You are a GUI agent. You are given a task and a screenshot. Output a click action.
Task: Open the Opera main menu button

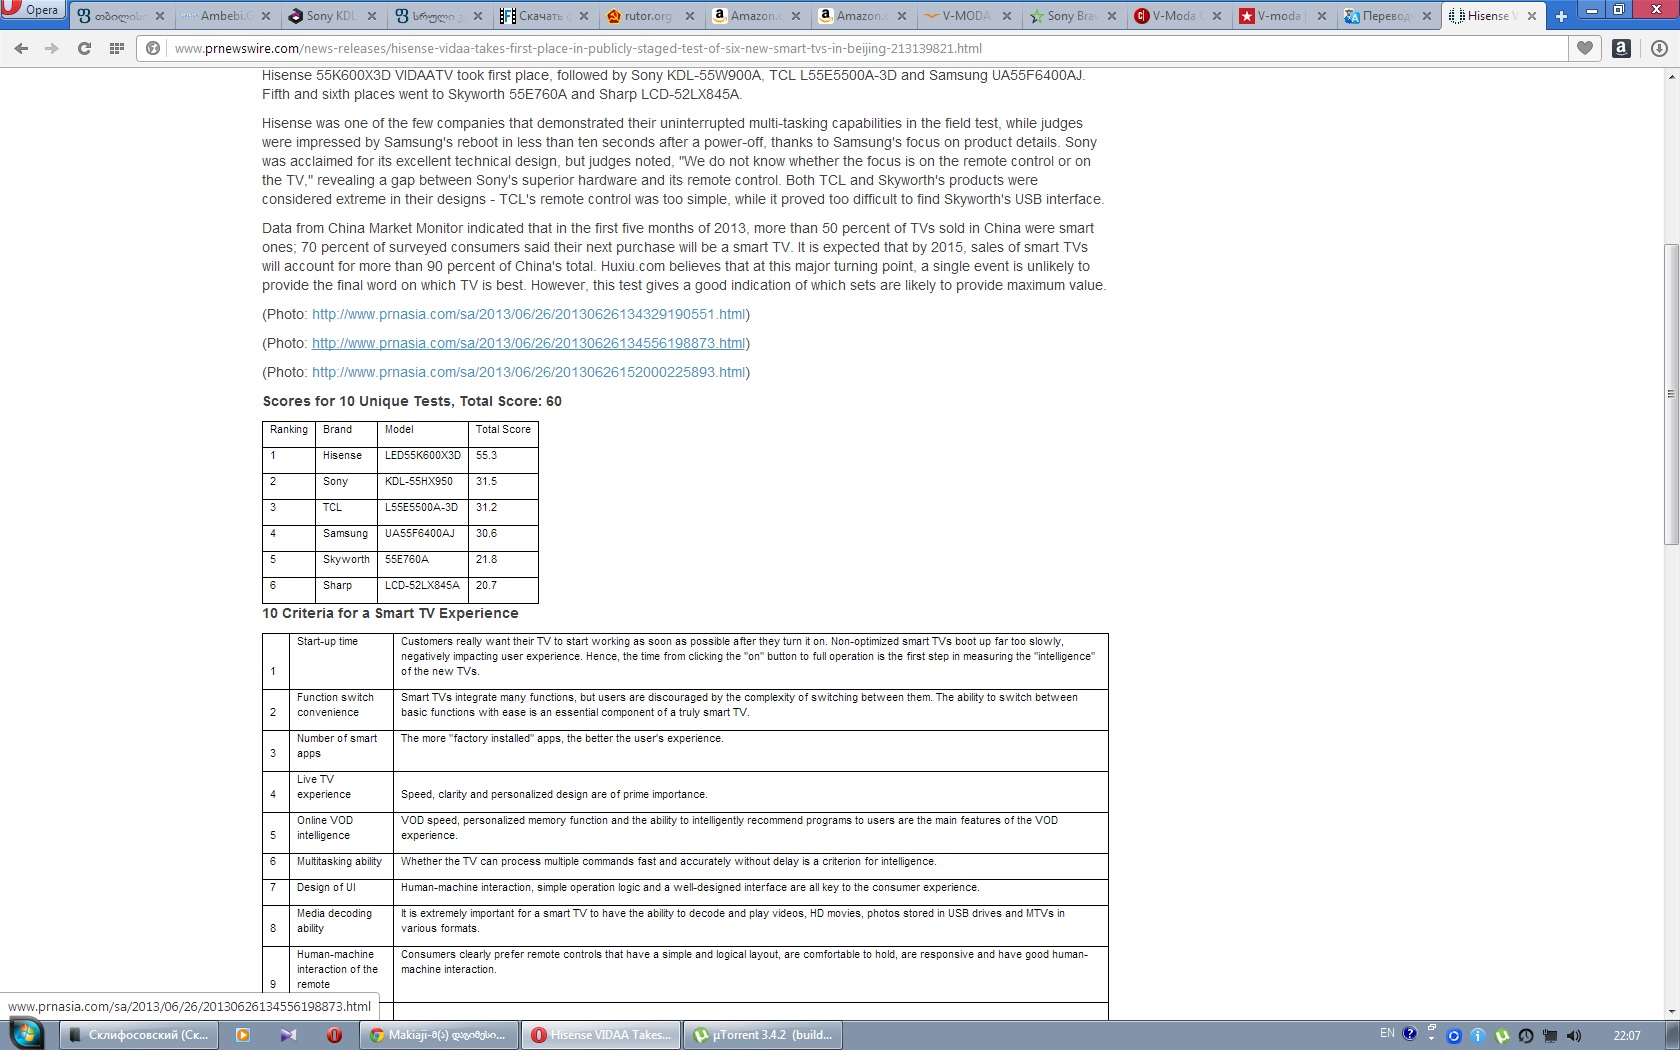32,10
